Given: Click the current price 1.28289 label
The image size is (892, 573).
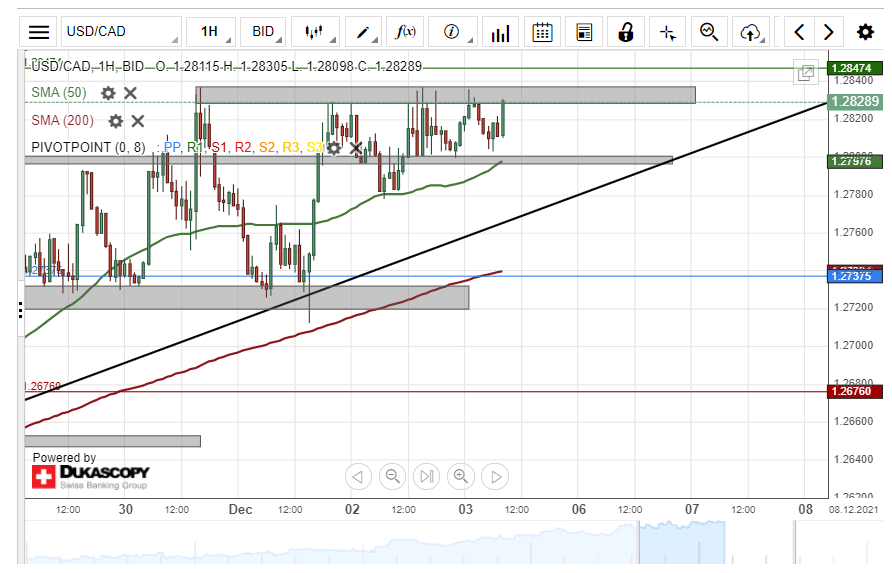Looking at the screenshot, I should tap(854, 102).
